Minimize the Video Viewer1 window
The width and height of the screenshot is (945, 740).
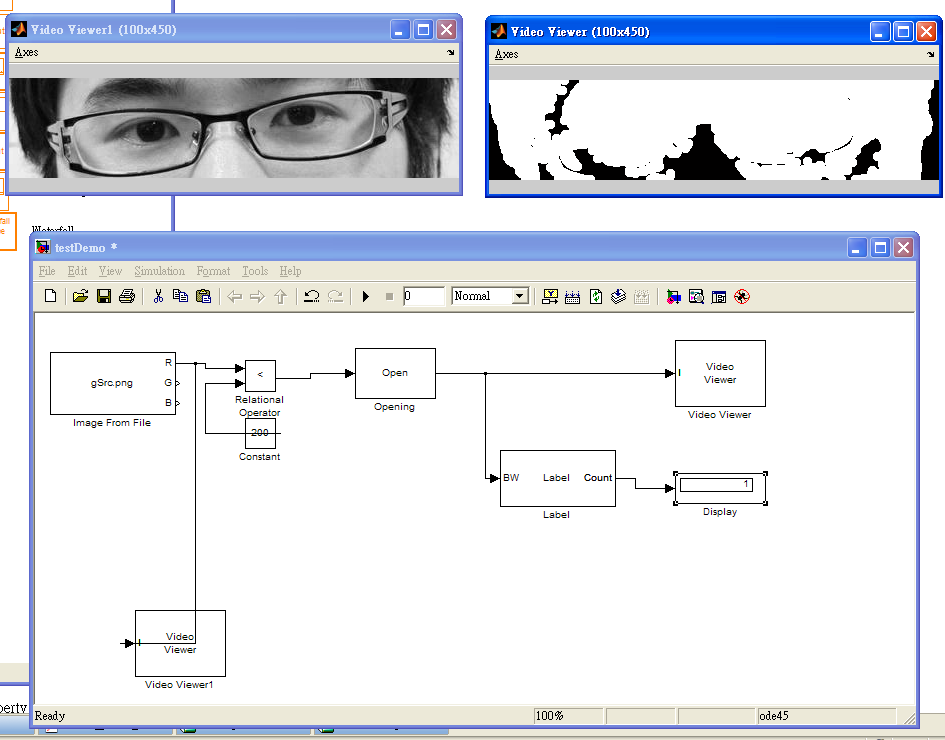pyautogui.click(x=400, y=30)
